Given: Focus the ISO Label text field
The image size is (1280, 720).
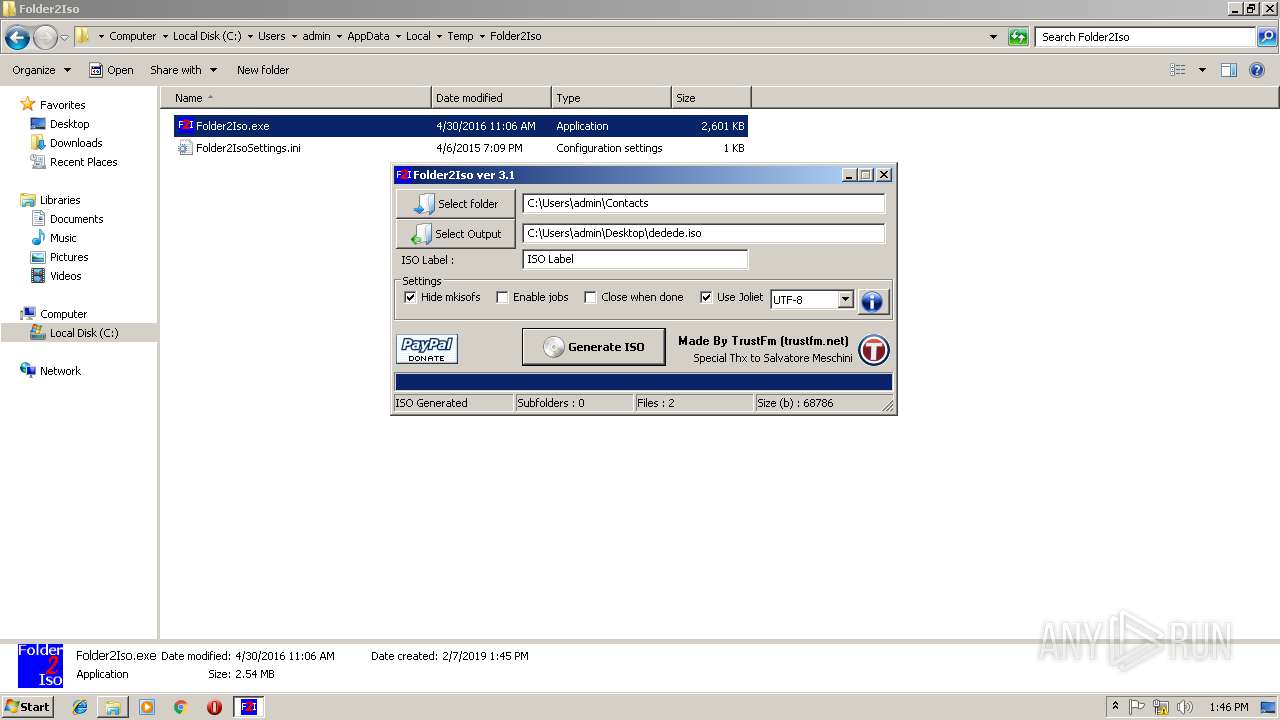Looking at the screenshot, I should [x=634, y=259].
